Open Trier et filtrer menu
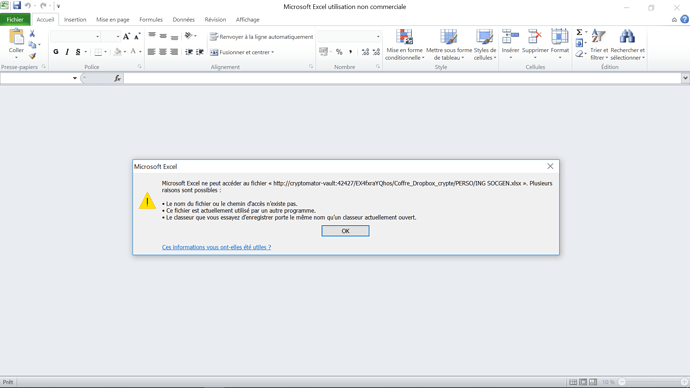 (599, 44)
